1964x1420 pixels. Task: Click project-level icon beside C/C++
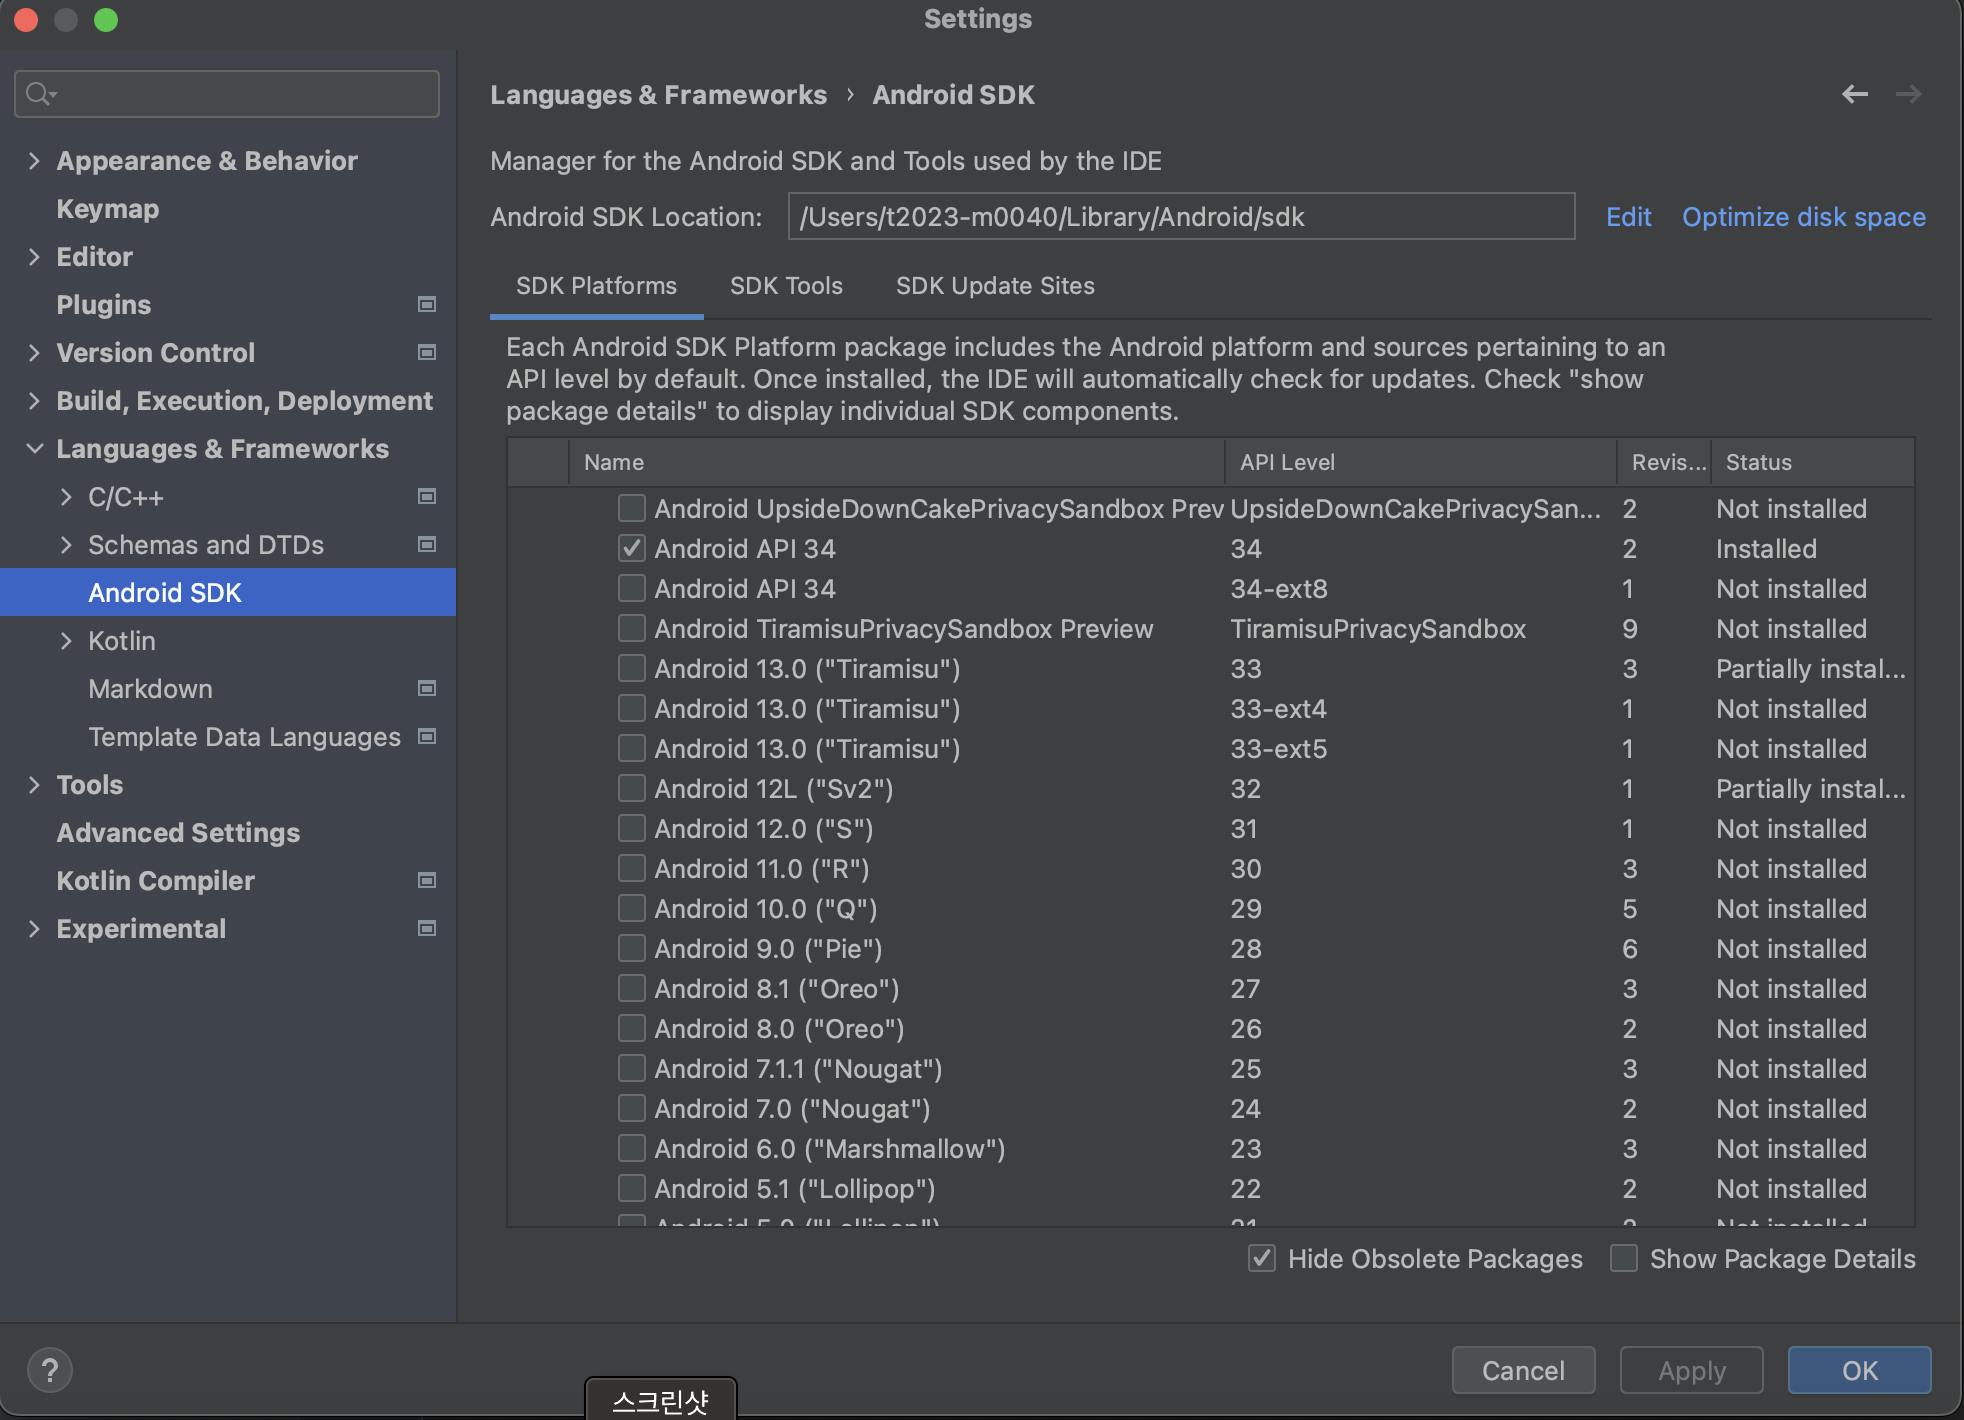427,496
